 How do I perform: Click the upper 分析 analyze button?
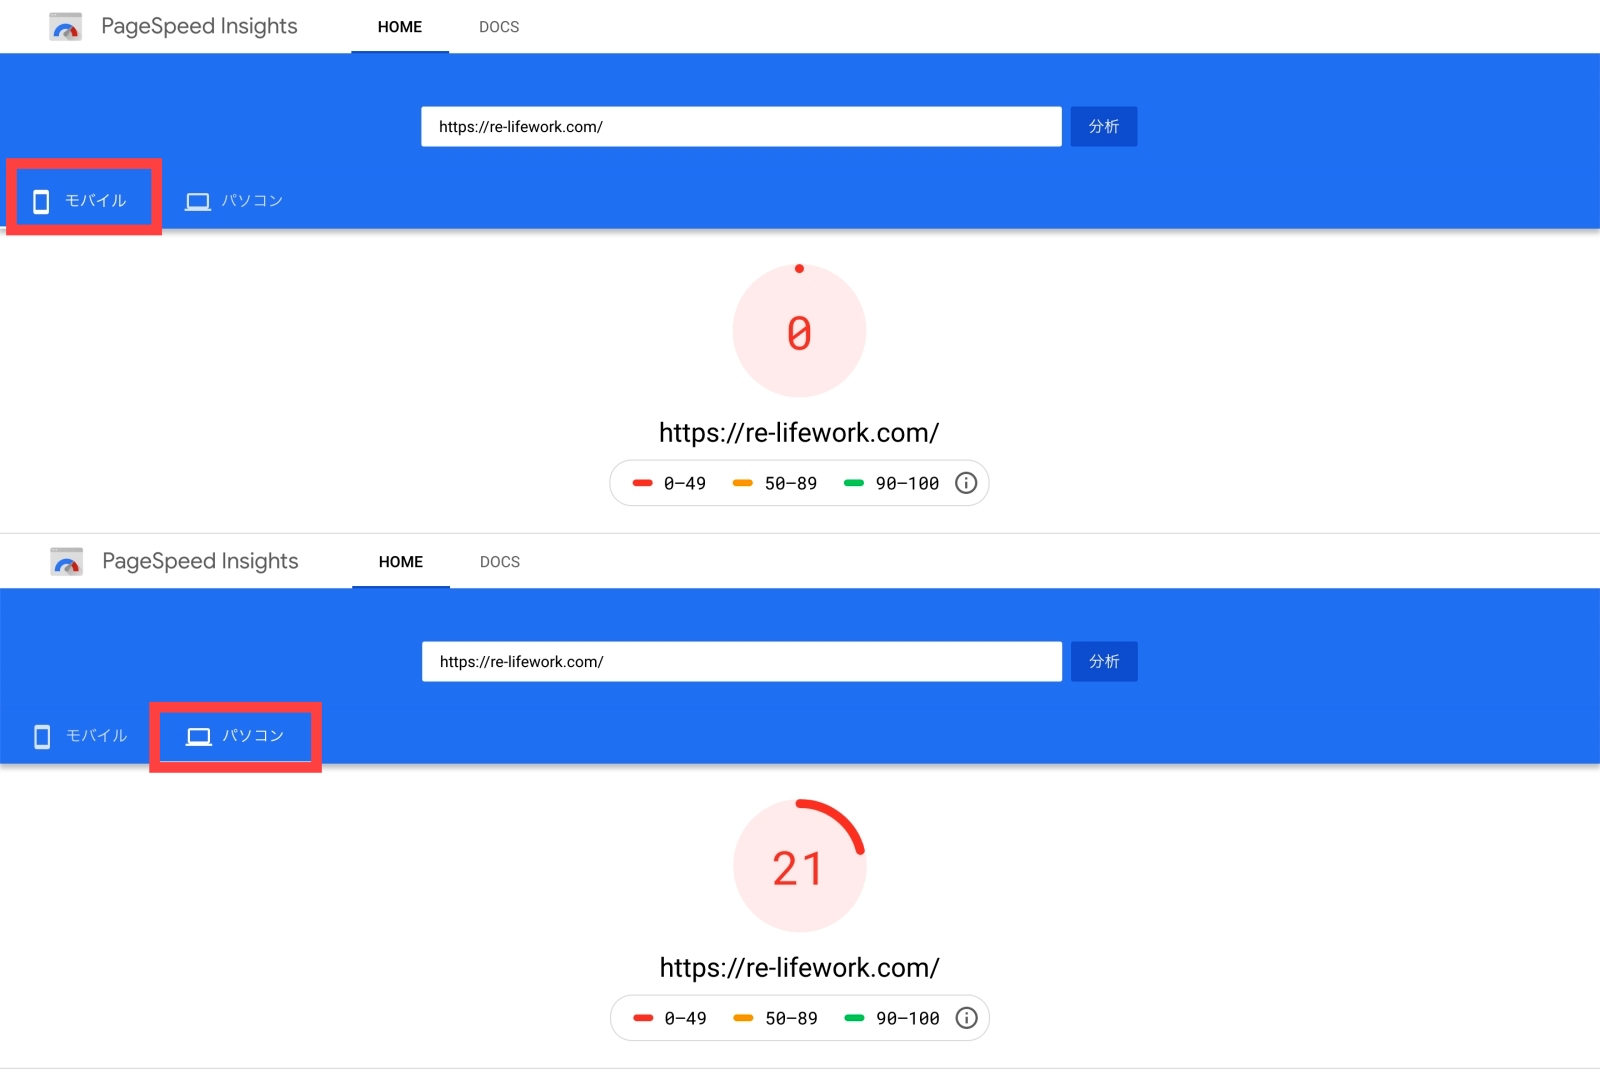click(x=1104, y=127)
